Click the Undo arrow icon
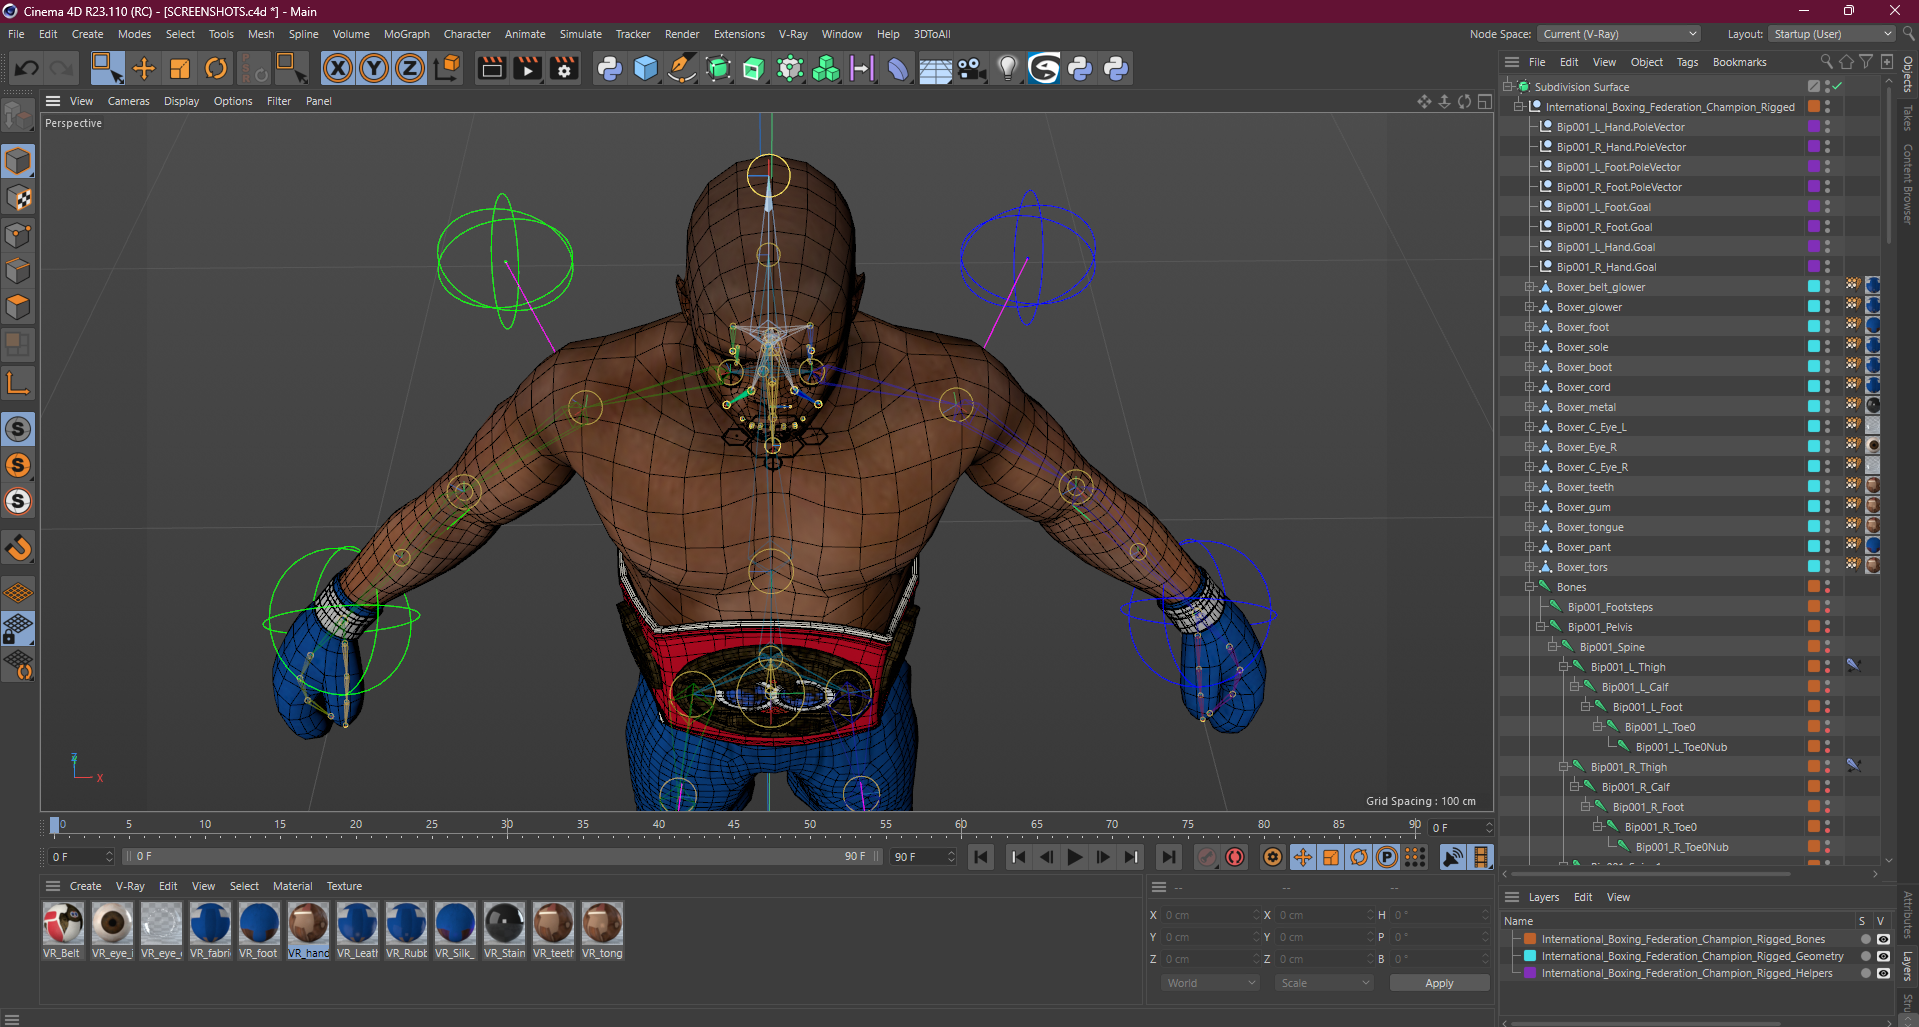The height and width of the screenshot is (1027, 1919). point(27,68)
